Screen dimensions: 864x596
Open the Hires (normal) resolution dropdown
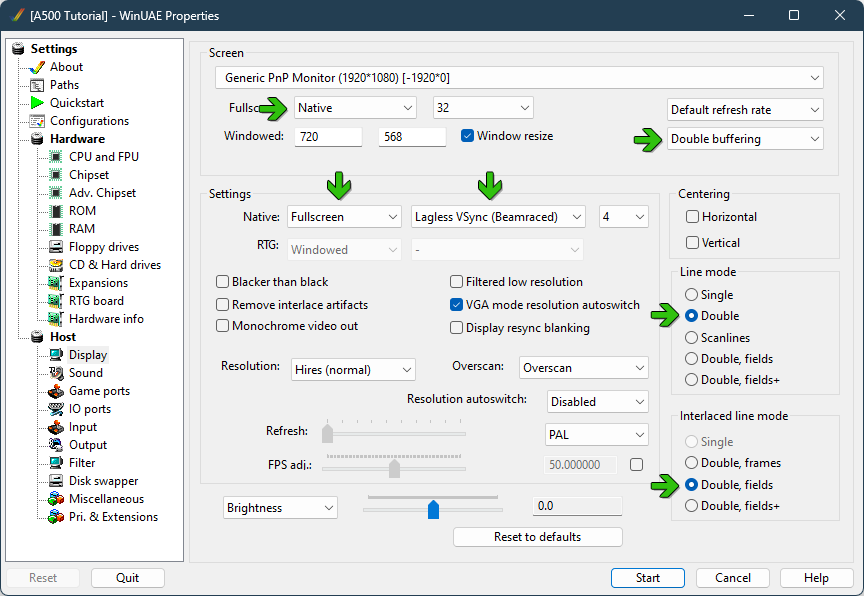tap(353, 370)
